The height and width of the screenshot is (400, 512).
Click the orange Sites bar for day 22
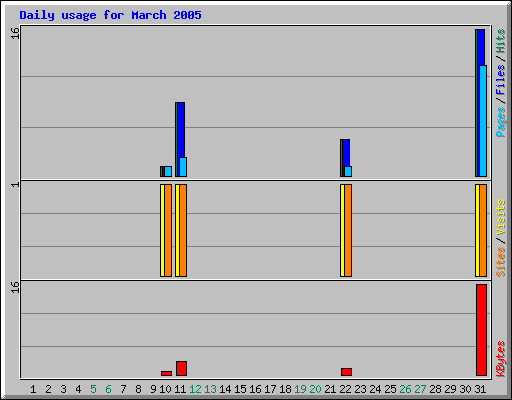click(348, 230)
